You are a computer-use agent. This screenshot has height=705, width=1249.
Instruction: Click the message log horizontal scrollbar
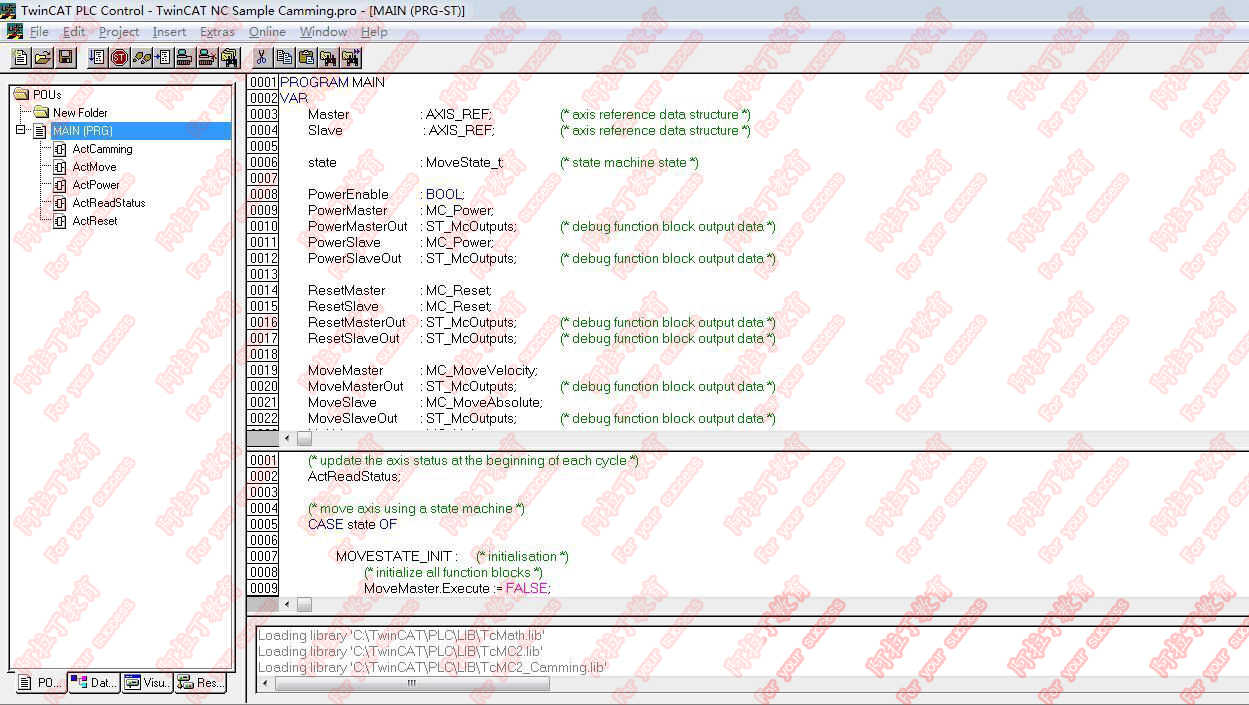[x=411, y=684]
